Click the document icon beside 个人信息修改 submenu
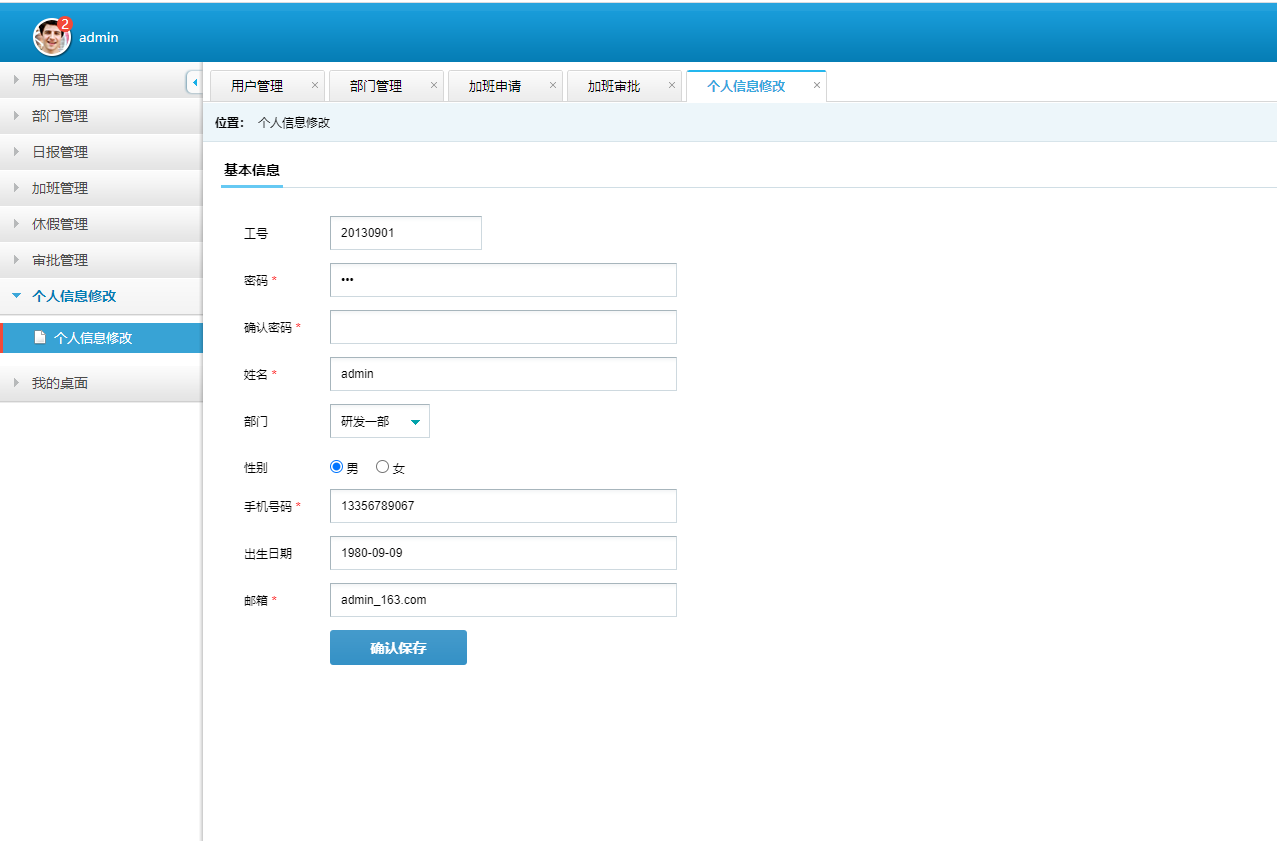This screenshot has width=1277, height=841. tap(40, 338)
